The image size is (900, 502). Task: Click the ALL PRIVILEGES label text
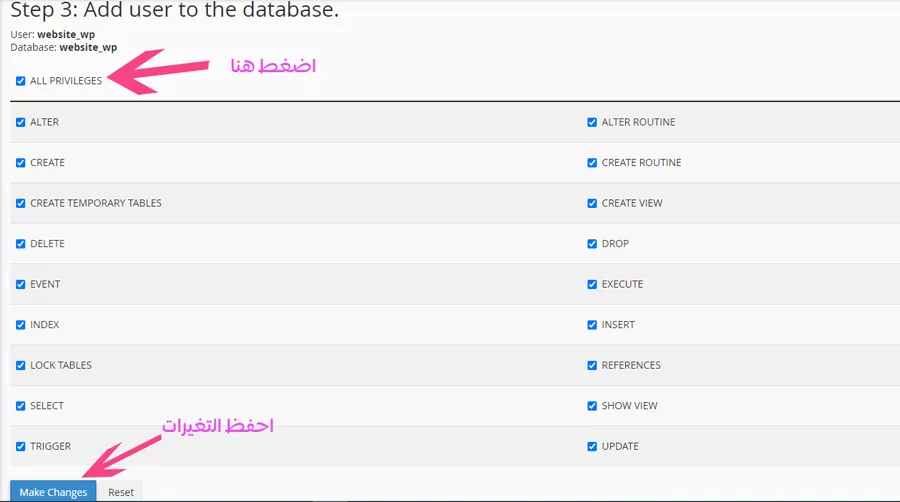tap(66, 81)
